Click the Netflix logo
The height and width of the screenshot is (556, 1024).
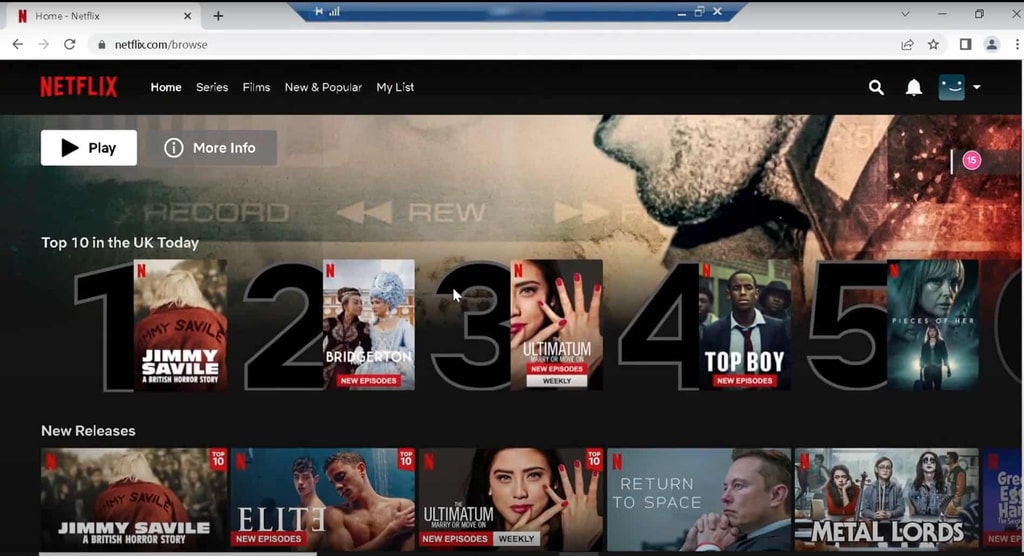click(79, 87)
